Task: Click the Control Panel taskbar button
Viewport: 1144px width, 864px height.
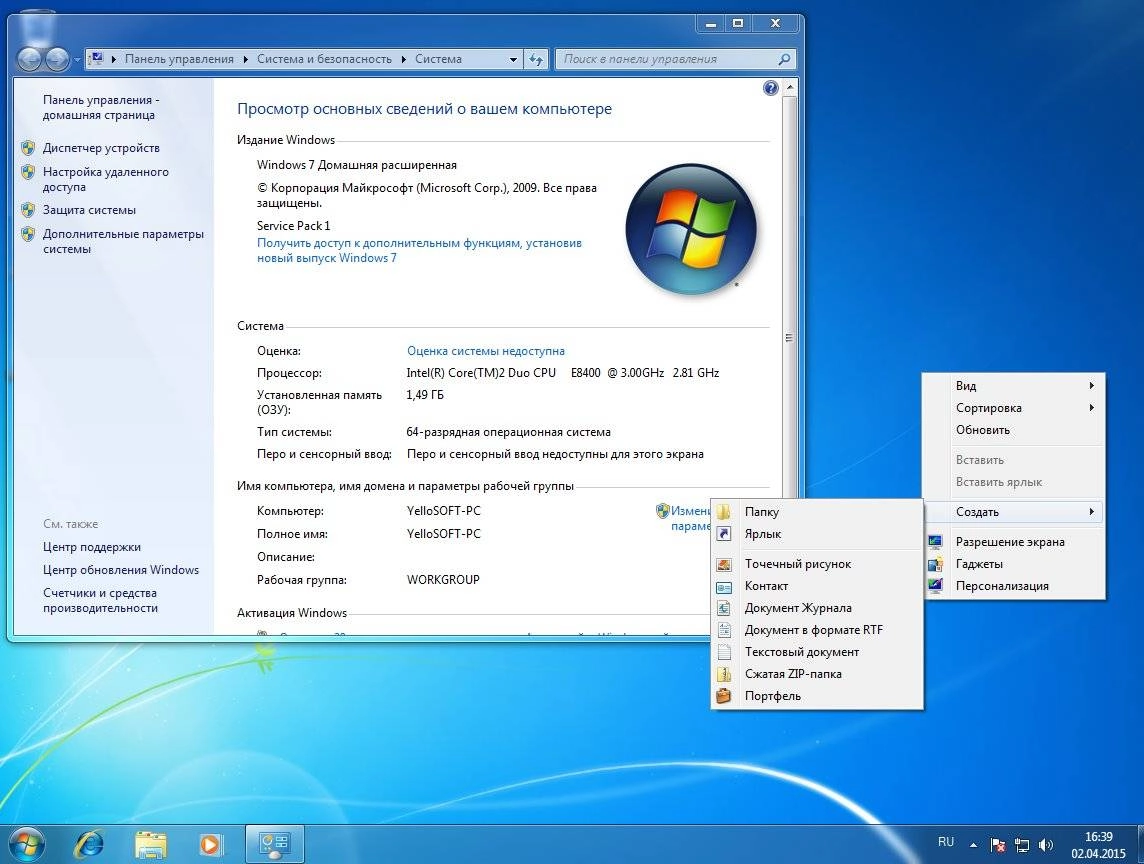Action: tap(274, 844)
